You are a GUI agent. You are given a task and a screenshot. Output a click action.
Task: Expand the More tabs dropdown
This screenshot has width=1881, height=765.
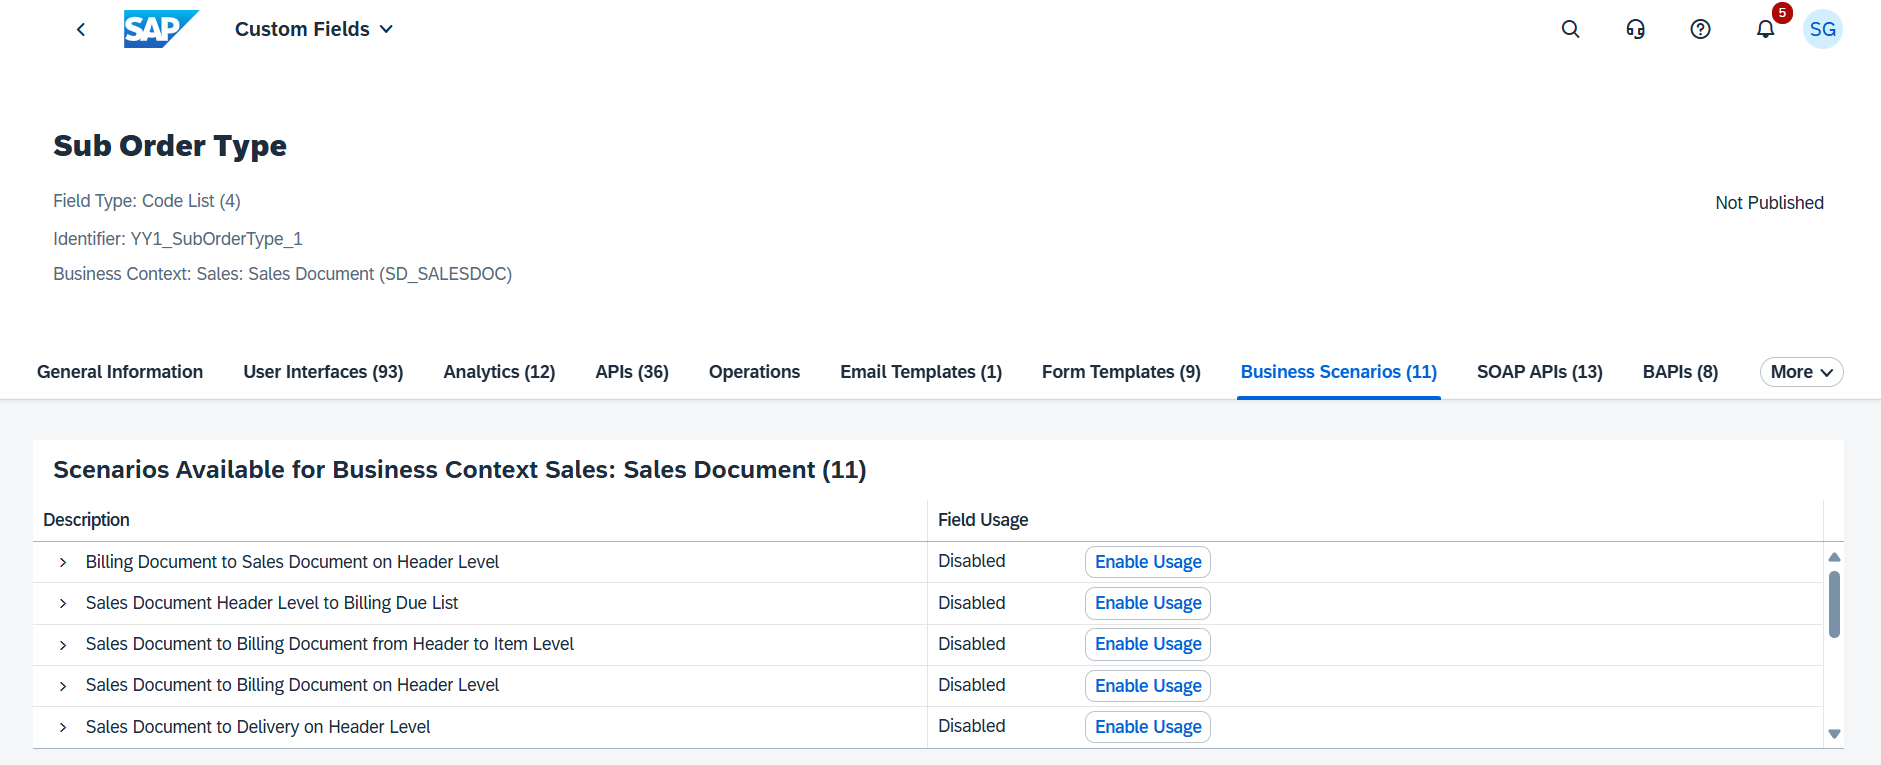tap(1800, 372)
